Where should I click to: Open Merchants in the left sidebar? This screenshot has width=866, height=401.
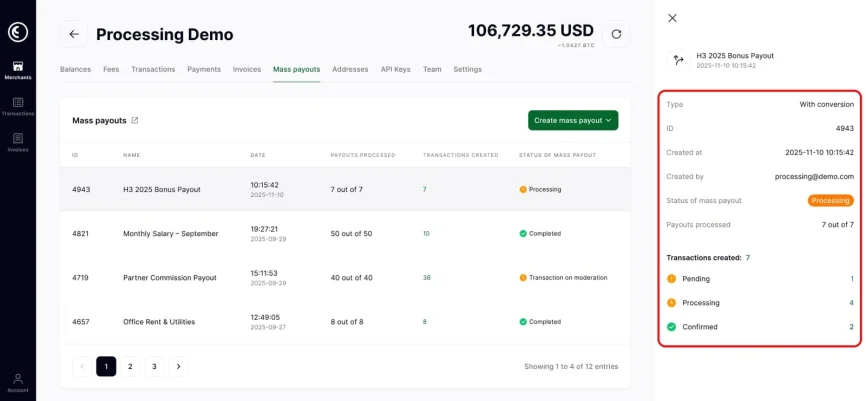17,70
